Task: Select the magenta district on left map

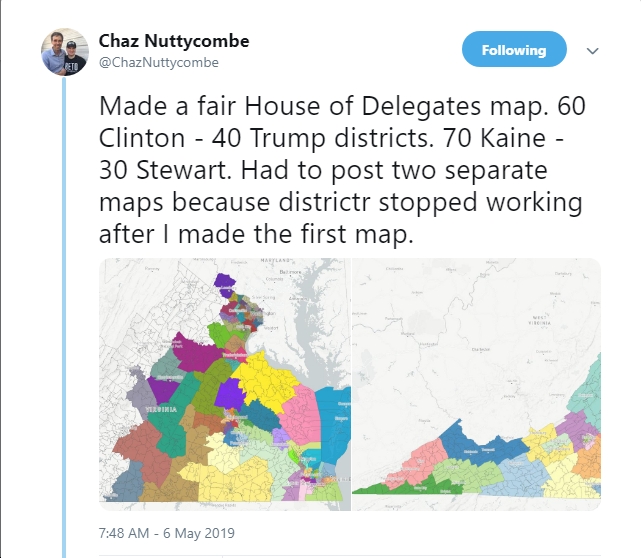Action: click(196, 354)
